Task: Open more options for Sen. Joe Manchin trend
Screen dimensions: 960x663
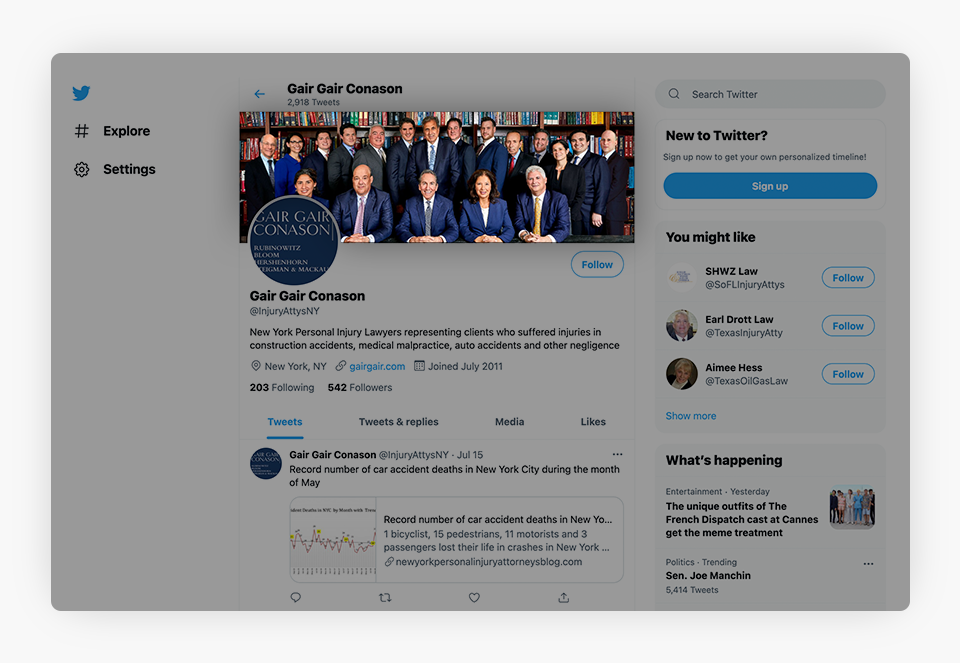Action: [868, 564]
